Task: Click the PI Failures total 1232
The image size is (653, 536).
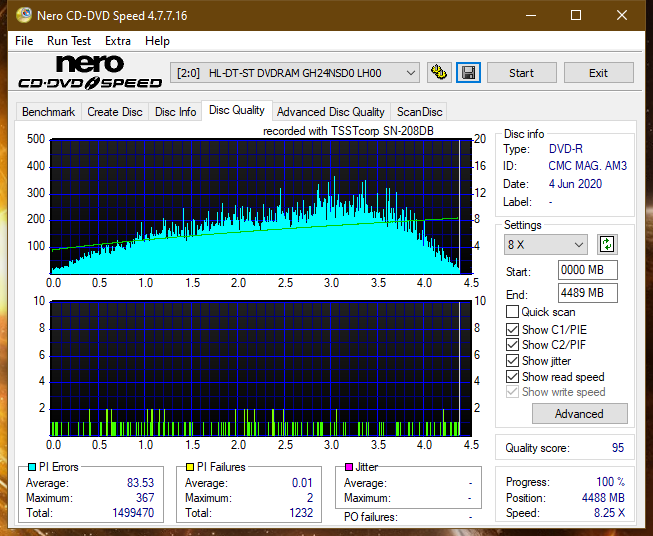Action: point(301,513)
